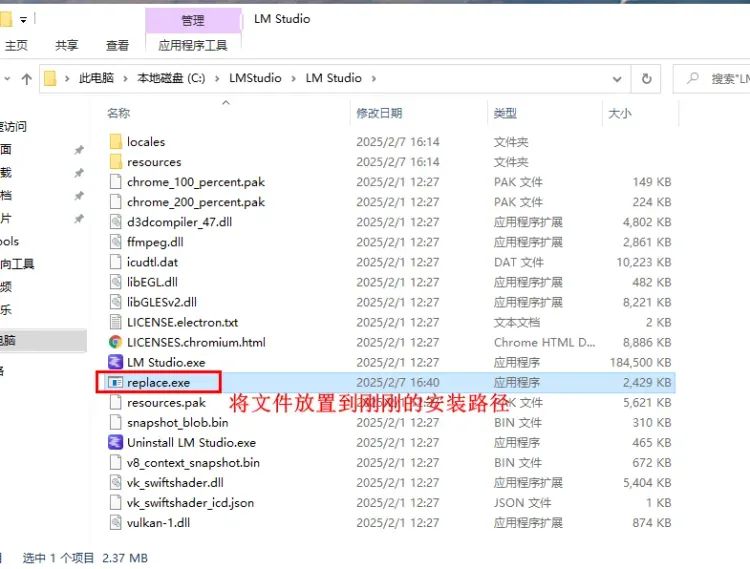Navigate to 本地磁盘 (C:) in breadcrumb
Image resolution: width=750 pixels, height=569 pixels.
coord(171,78)
